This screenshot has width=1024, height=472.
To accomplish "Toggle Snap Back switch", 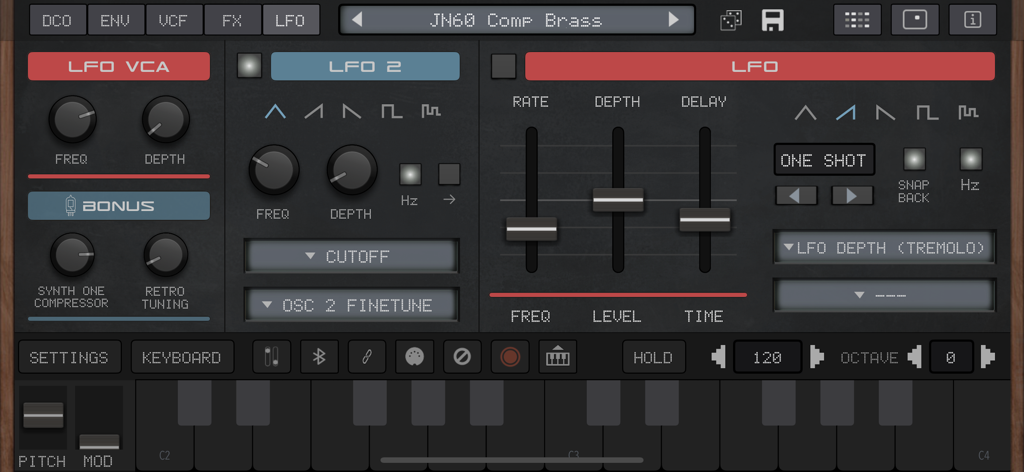I will pos(914,159).
